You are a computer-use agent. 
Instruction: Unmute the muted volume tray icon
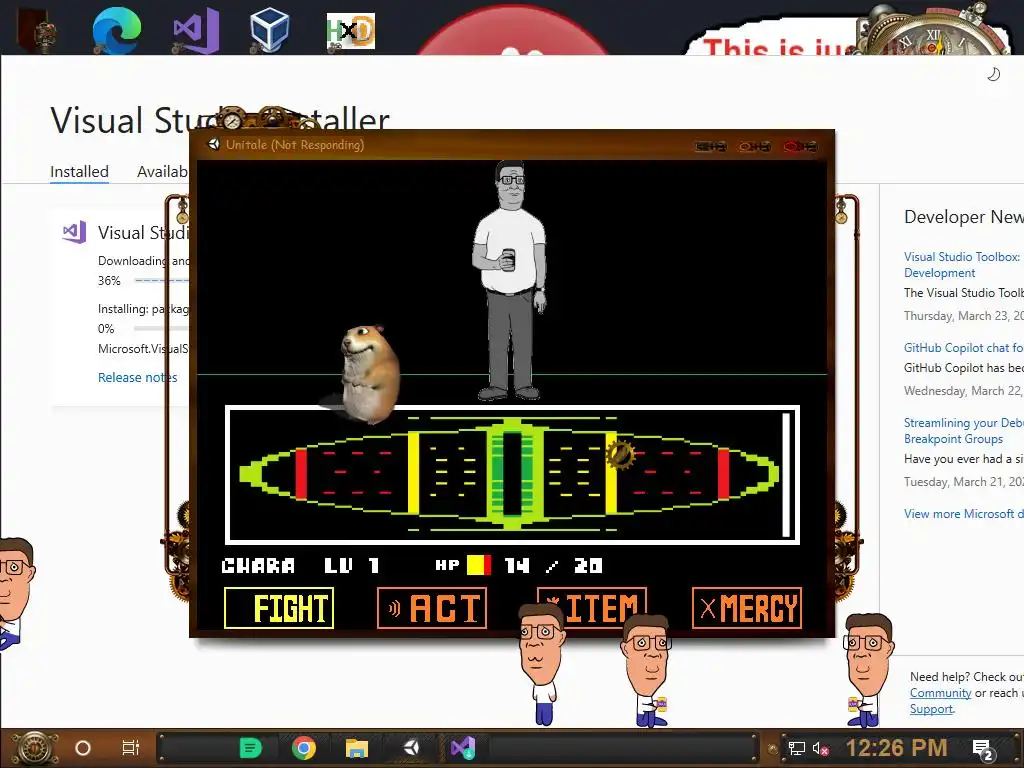(821, 748)
